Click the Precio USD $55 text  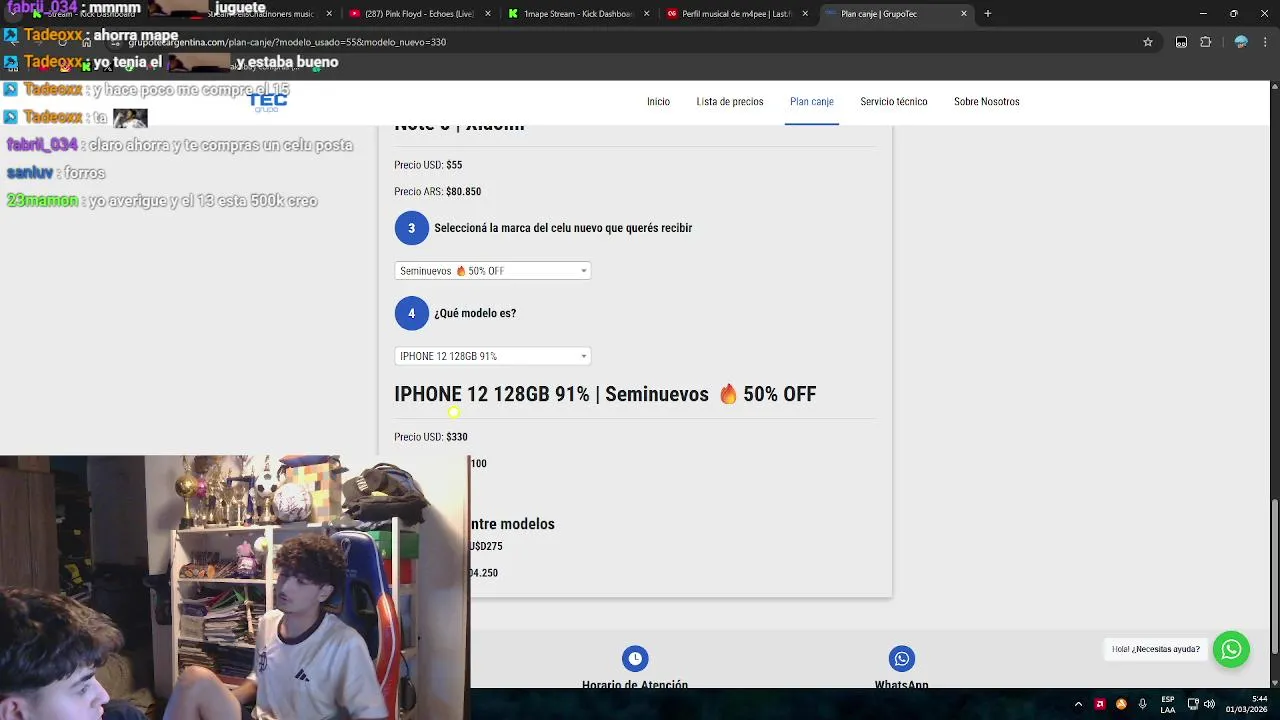[x=428, y=165]
